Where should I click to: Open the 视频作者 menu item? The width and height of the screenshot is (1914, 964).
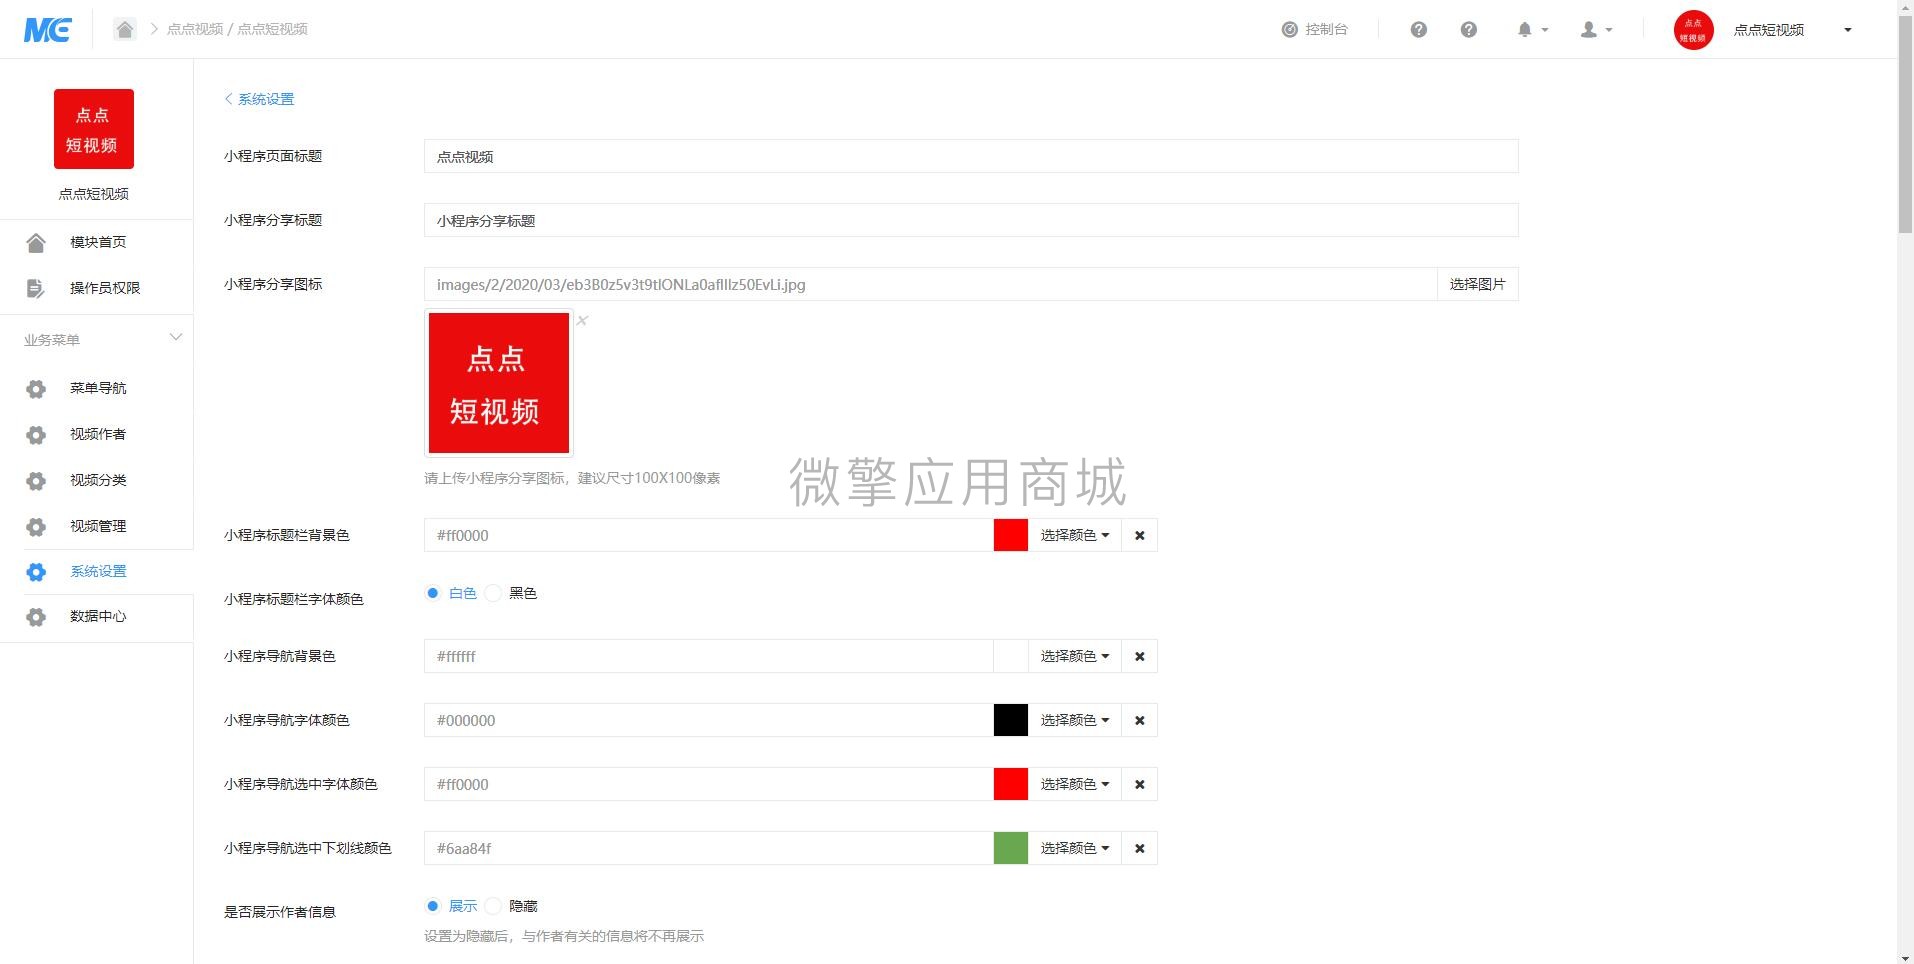click(x=96, y=434)
